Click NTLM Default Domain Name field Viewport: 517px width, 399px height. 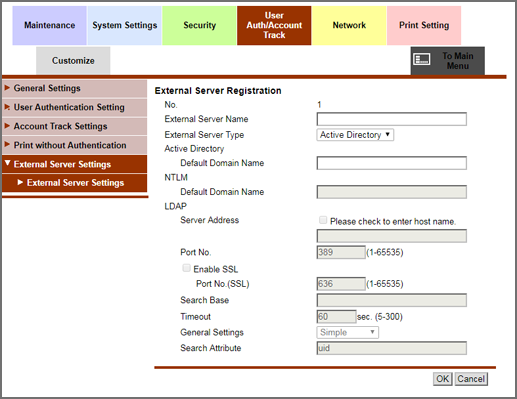pyautogui.click(x=392, y=192)
